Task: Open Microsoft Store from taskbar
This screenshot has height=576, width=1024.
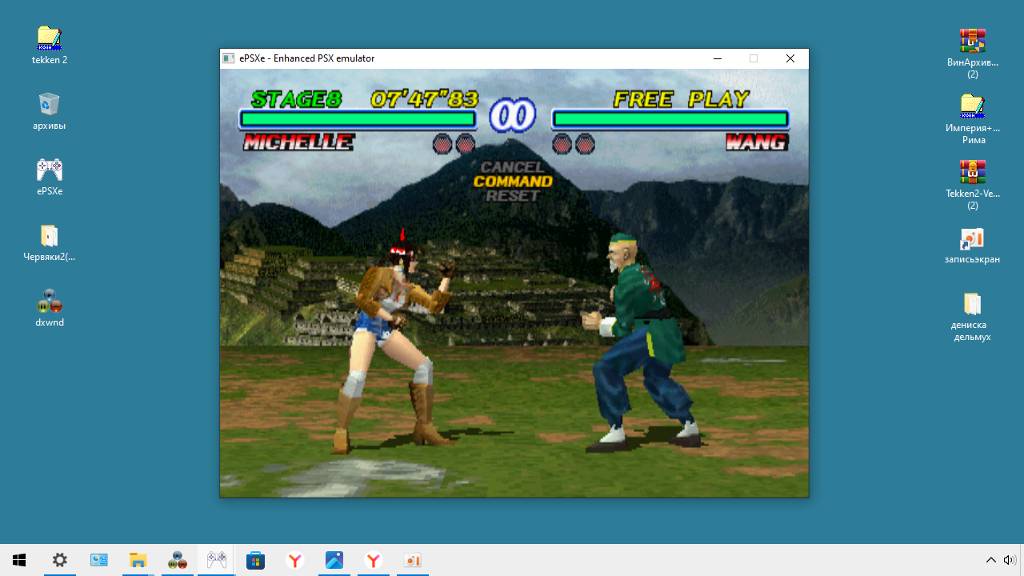Action: click(x=255, y=560)
